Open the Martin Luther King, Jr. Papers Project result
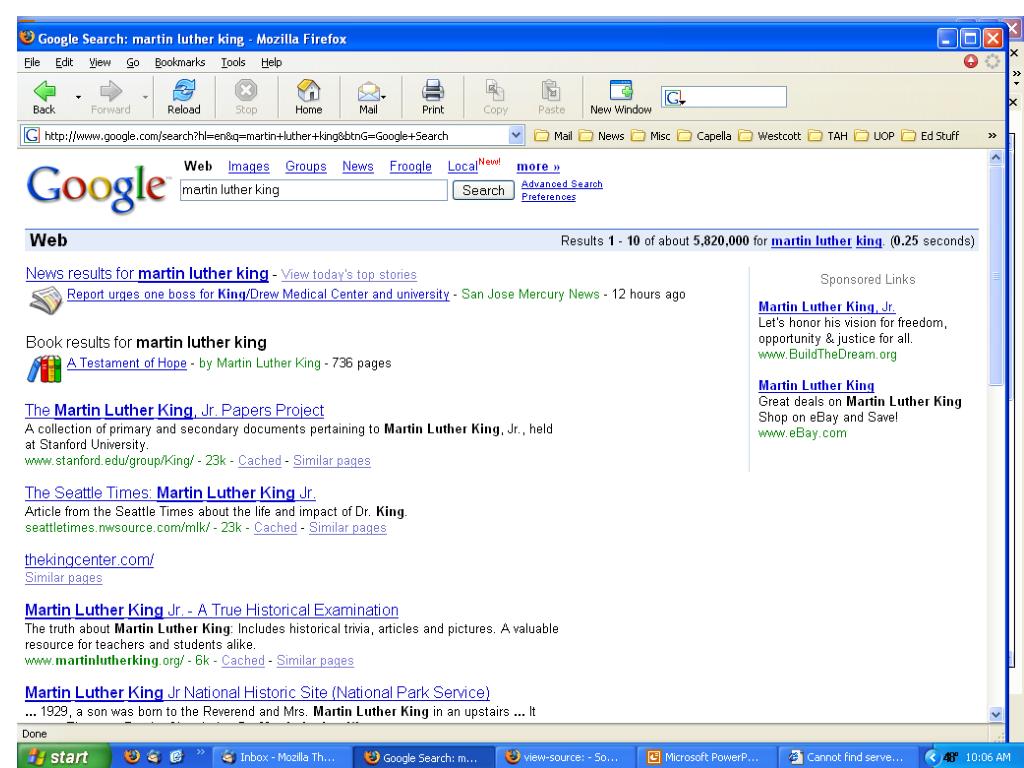 pyautogui.click(x=174, y=410)
